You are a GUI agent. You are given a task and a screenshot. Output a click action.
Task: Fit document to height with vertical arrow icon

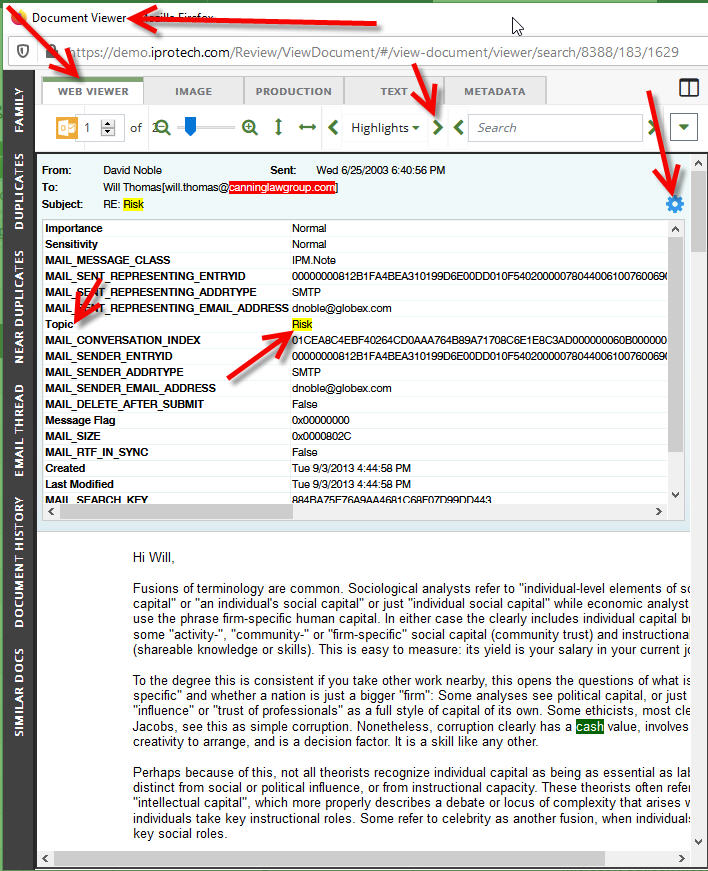278,128
